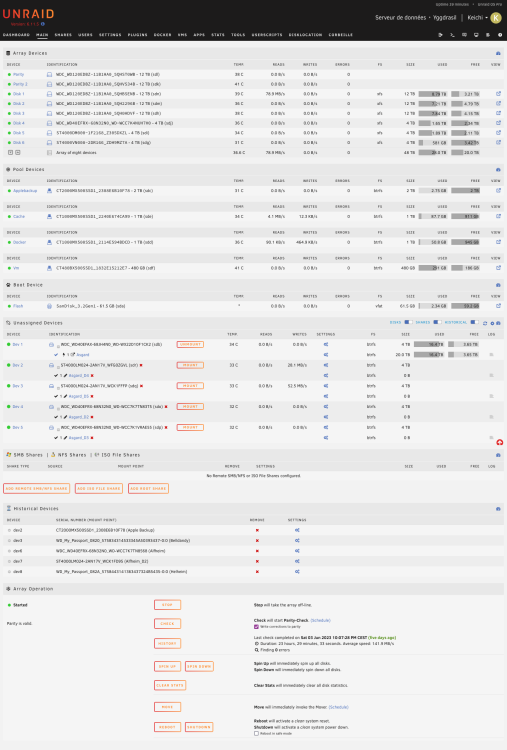Screen dimensions: 507x750
Task: Open help icon in top toolbar
Action: tap(500, 35)
